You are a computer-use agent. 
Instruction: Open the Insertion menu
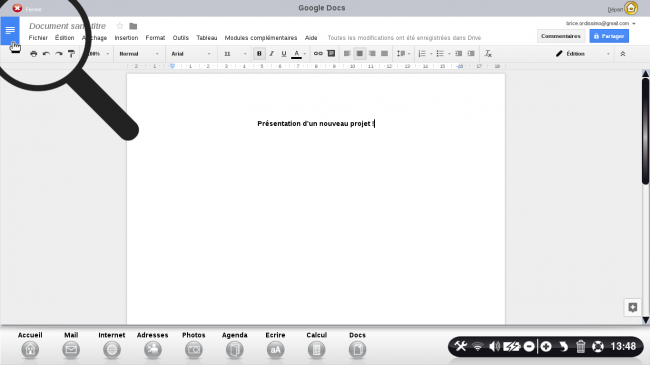(126, 38)
